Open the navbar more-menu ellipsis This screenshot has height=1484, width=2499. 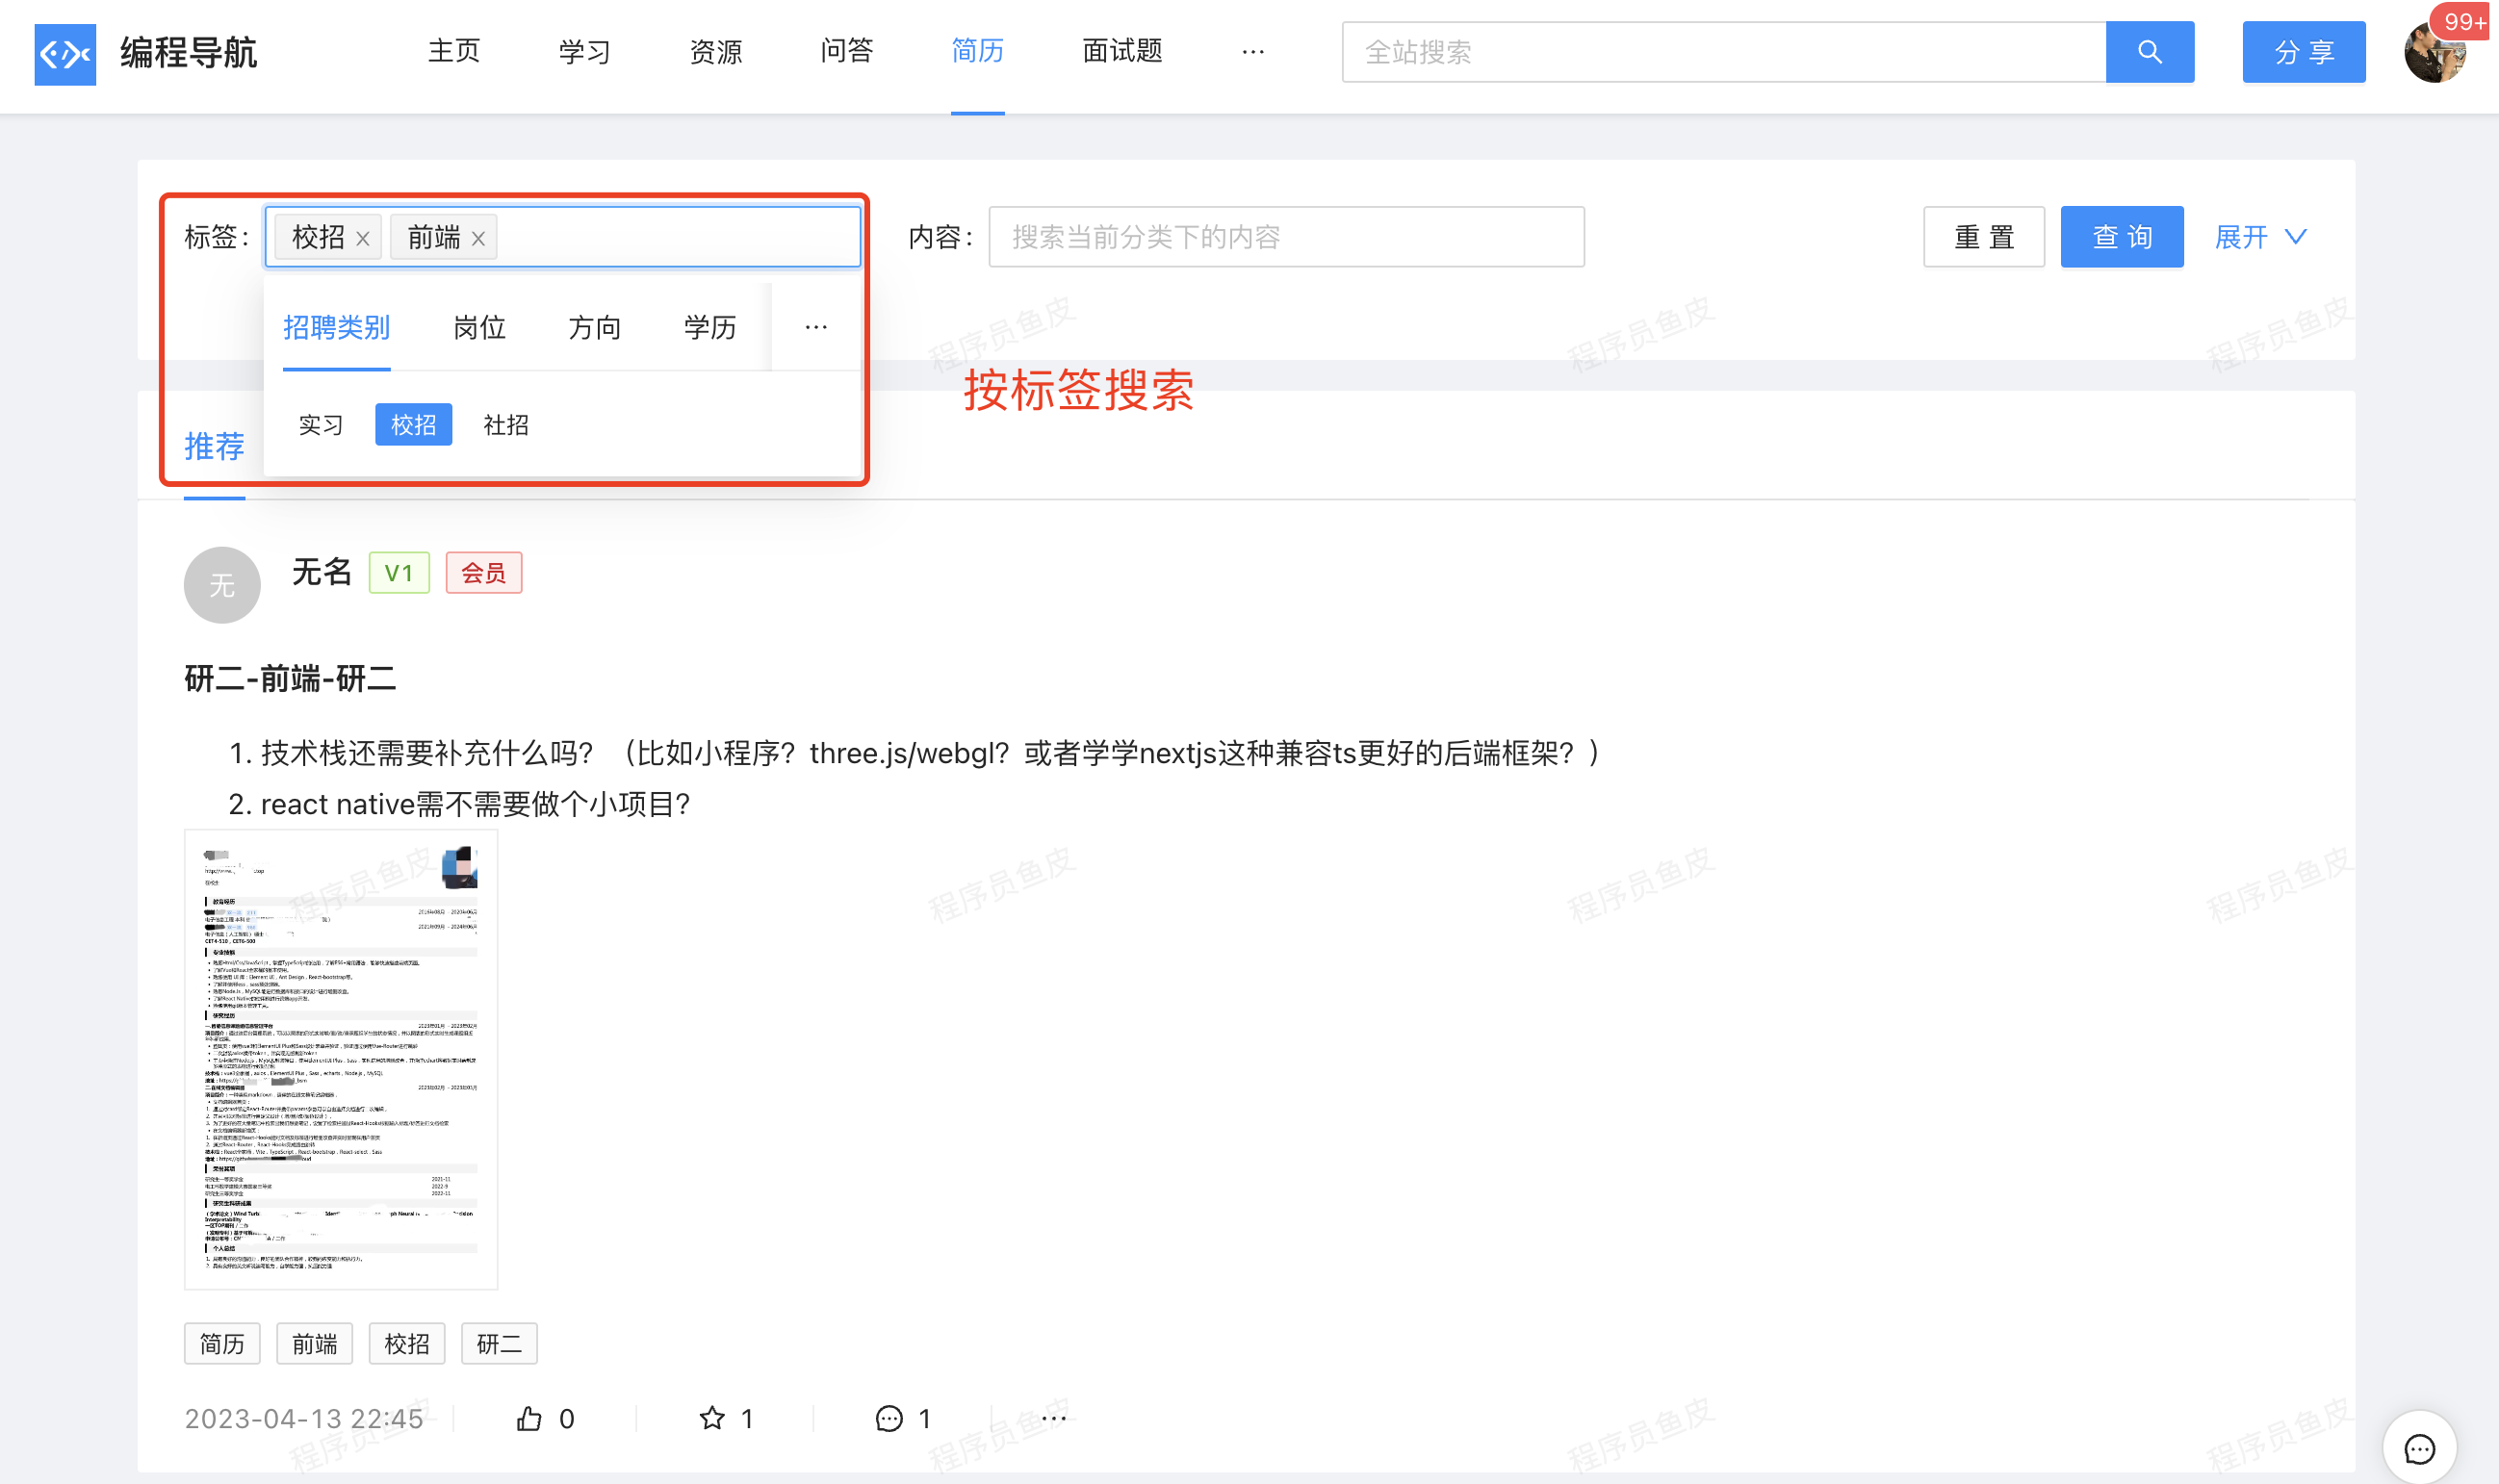tap(1253, 52)
